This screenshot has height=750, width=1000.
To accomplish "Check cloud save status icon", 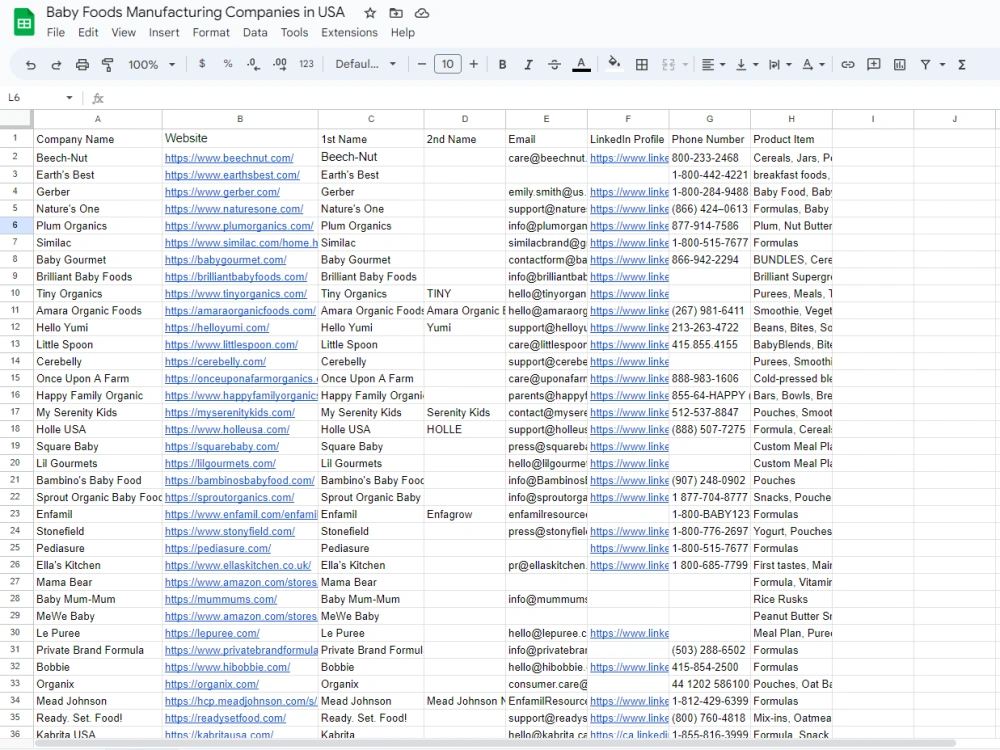I will tap(422, 13).
